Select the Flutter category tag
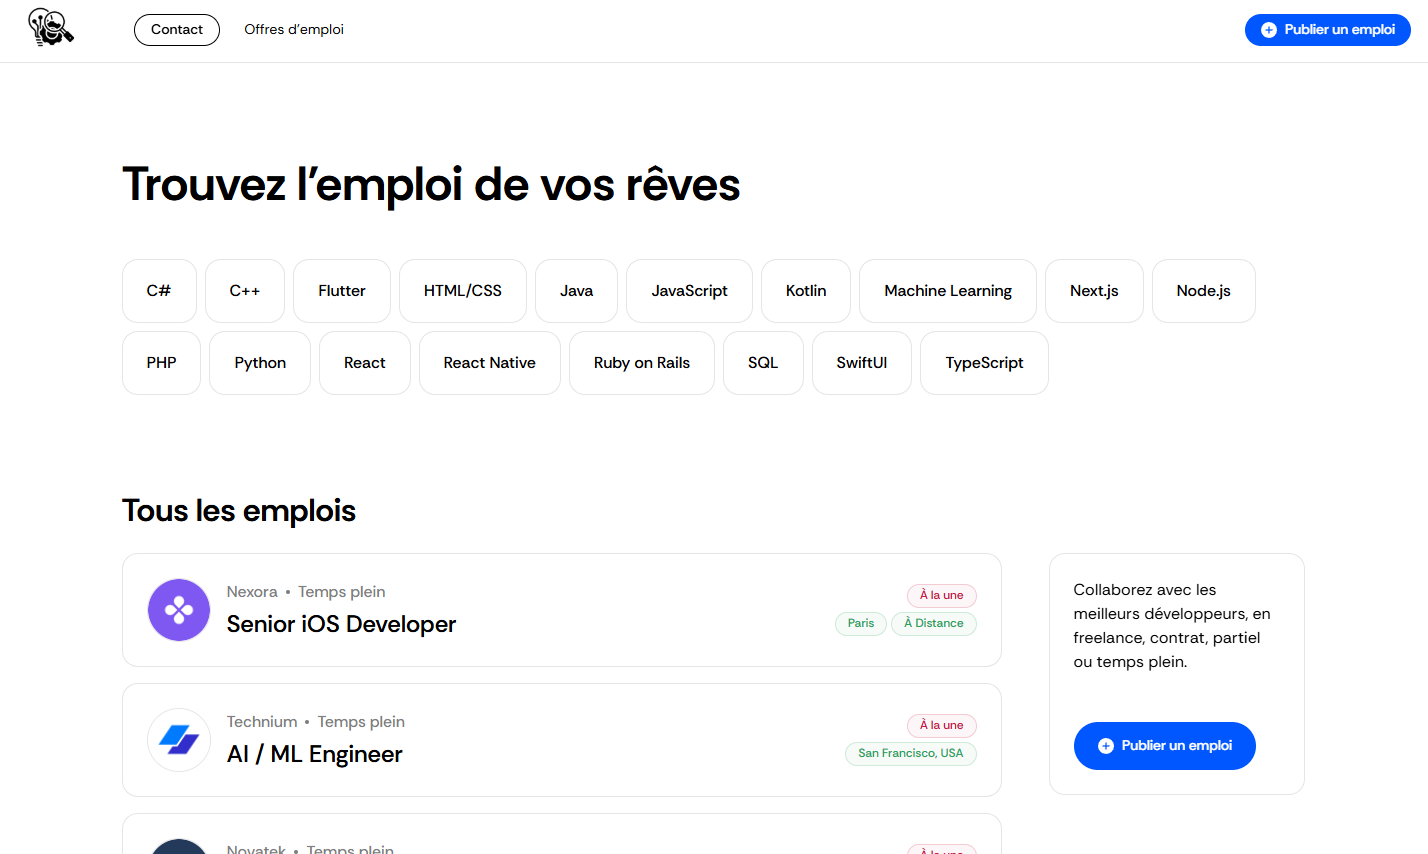 (342, 291)
